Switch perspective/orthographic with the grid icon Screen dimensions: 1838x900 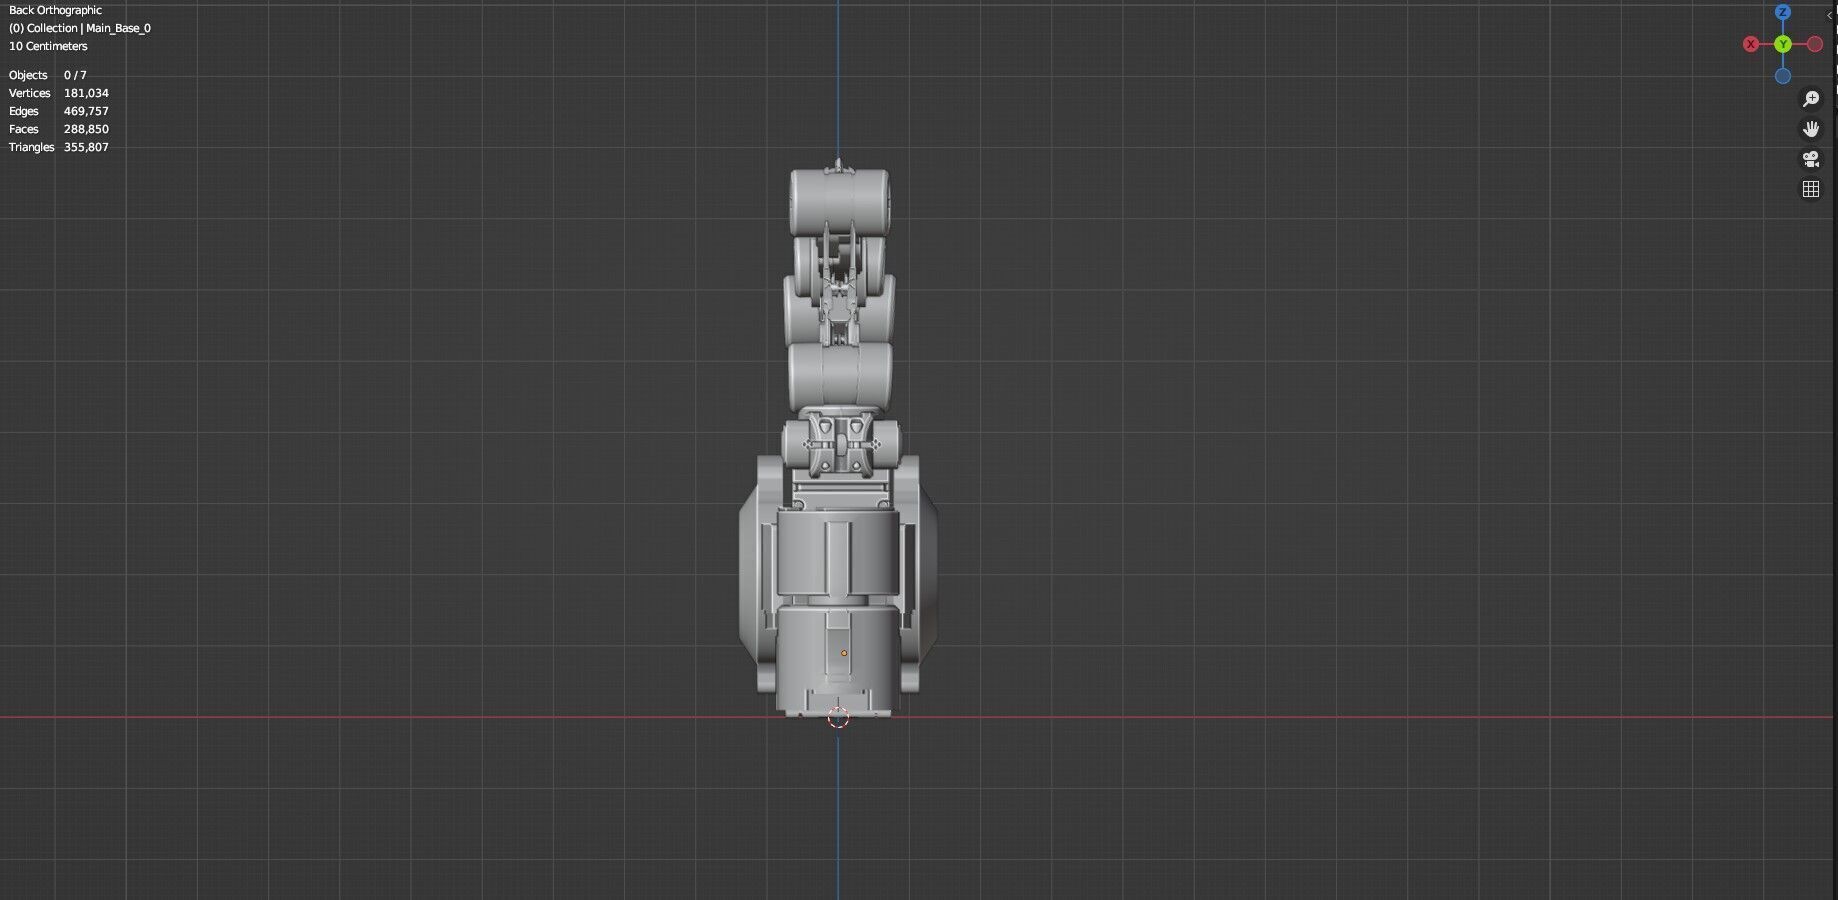[1810, 189]
